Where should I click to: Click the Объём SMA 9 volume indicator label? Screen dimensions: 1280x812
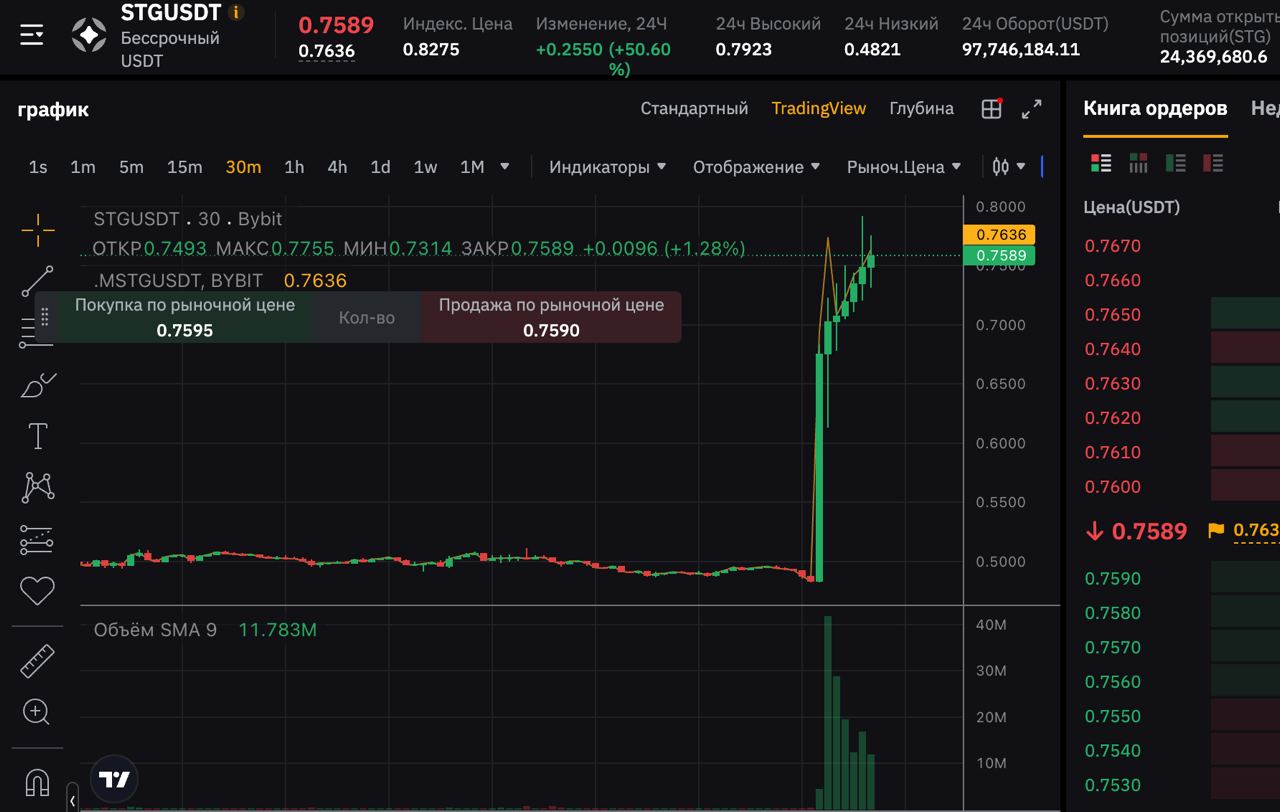click(x=155, y=630)
